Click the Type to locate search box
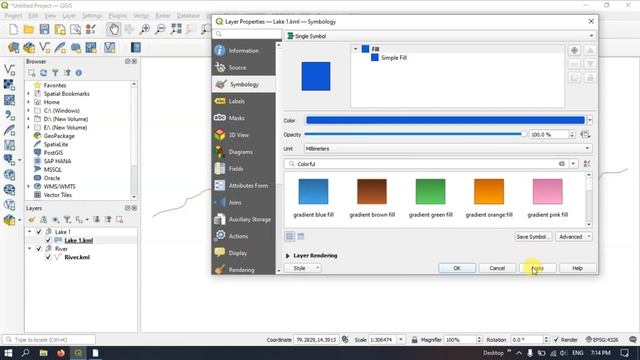The width and height of the screenshot is (640, 360). click(x=49, y=340)
